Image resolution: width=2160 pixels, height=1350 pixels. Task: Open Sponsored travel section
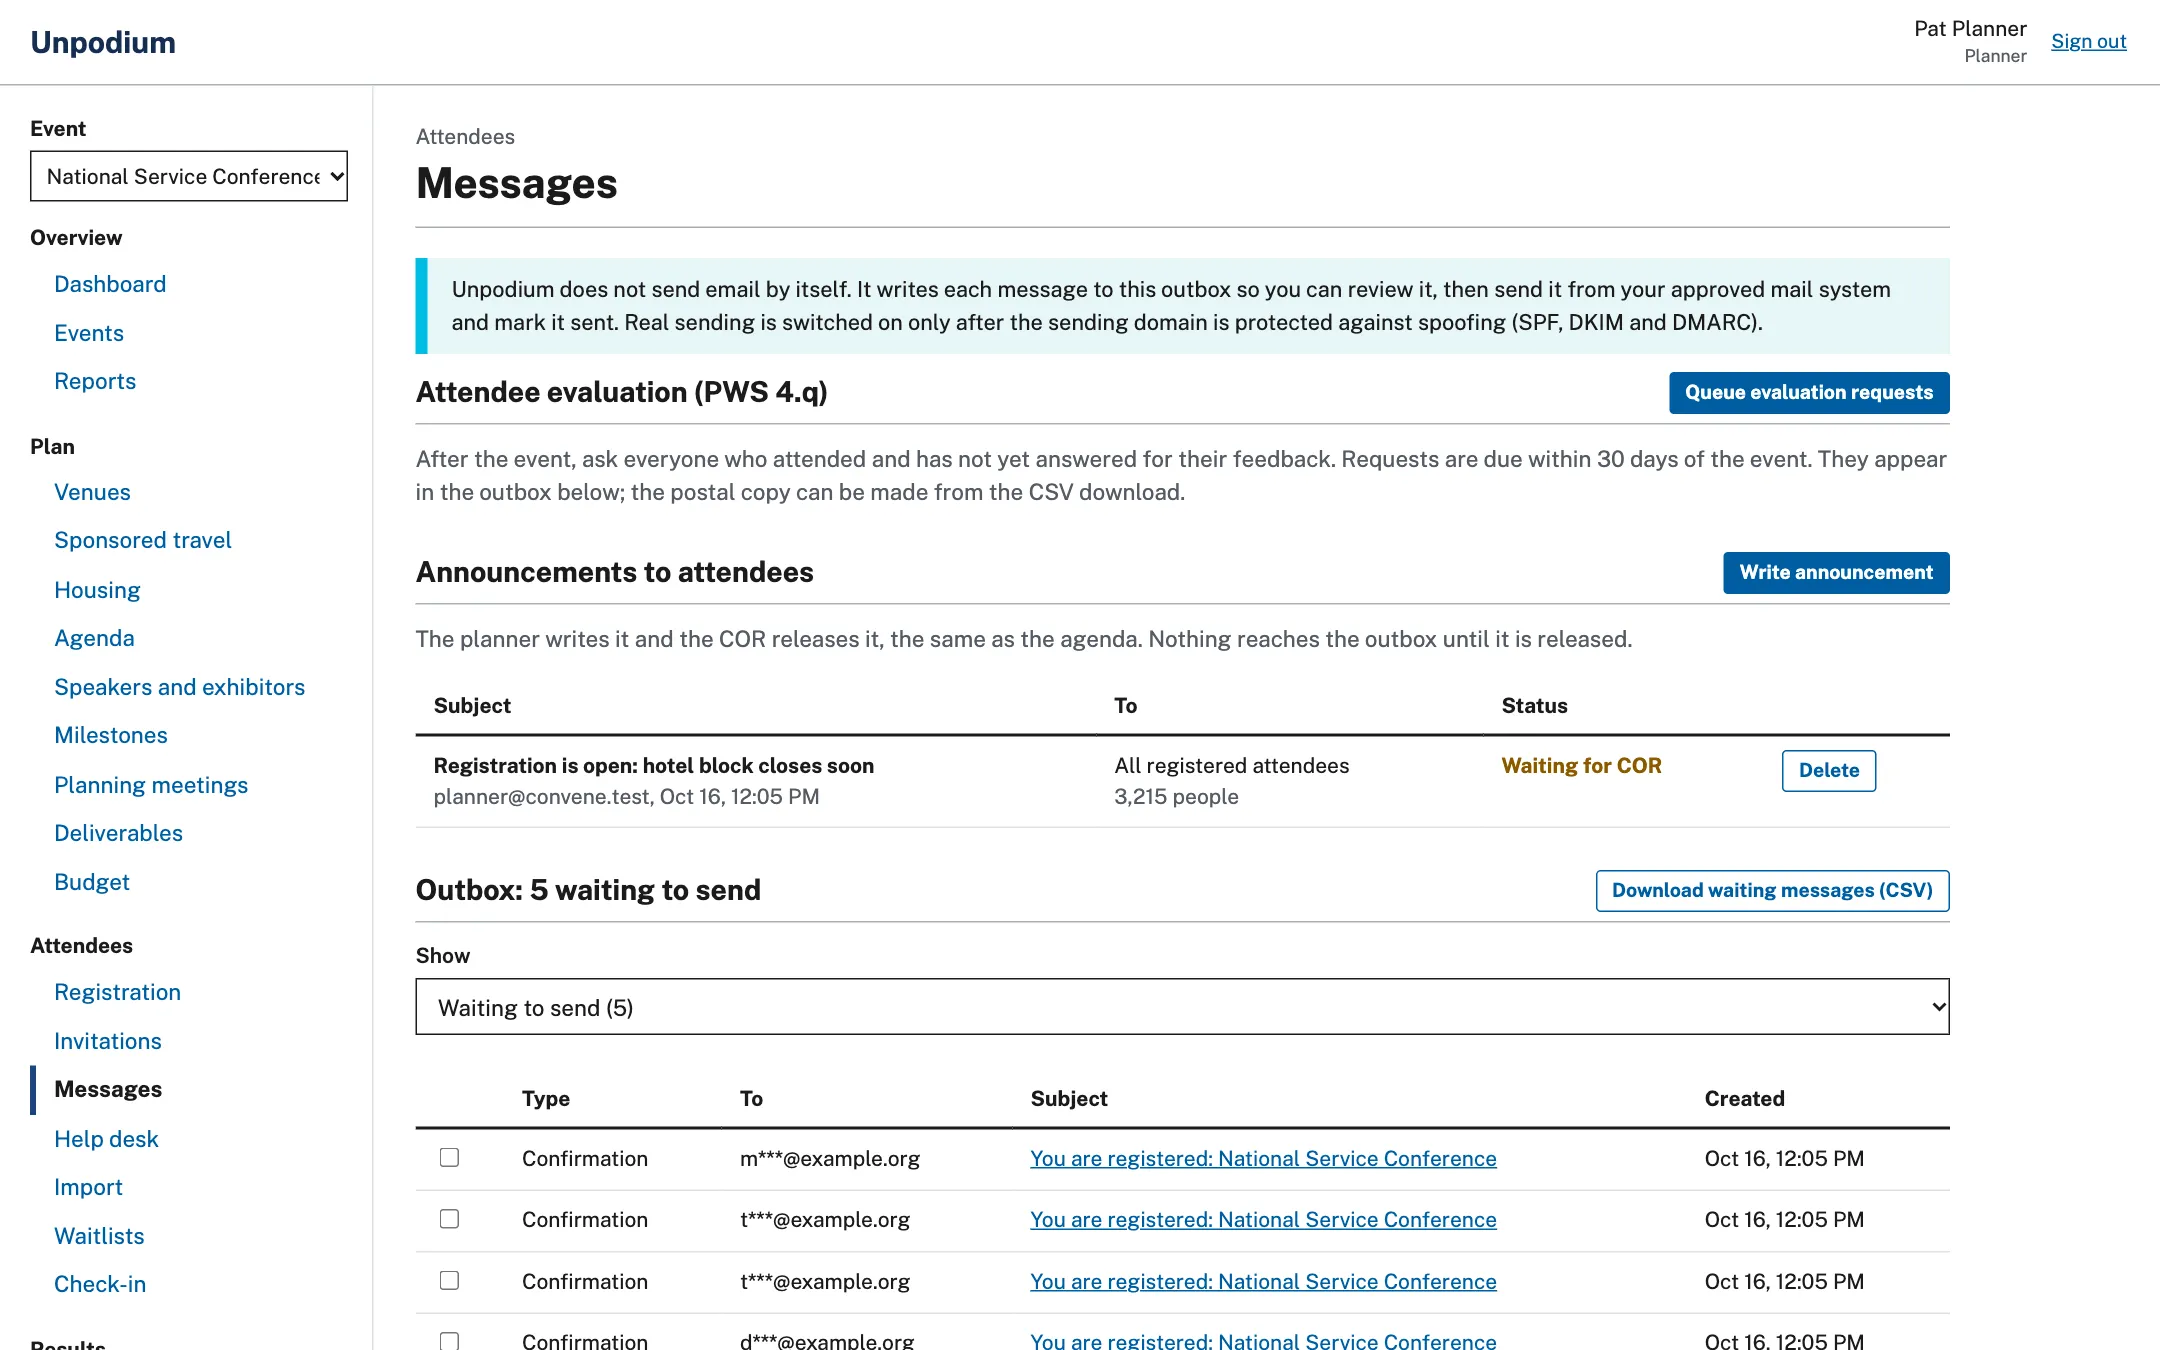143,540
